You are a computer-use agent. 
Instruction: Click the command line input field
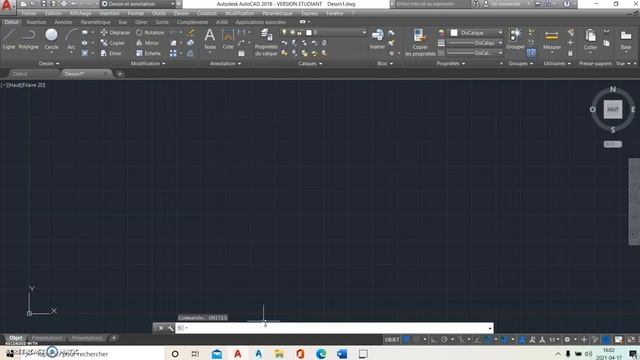tap(334, 328)
